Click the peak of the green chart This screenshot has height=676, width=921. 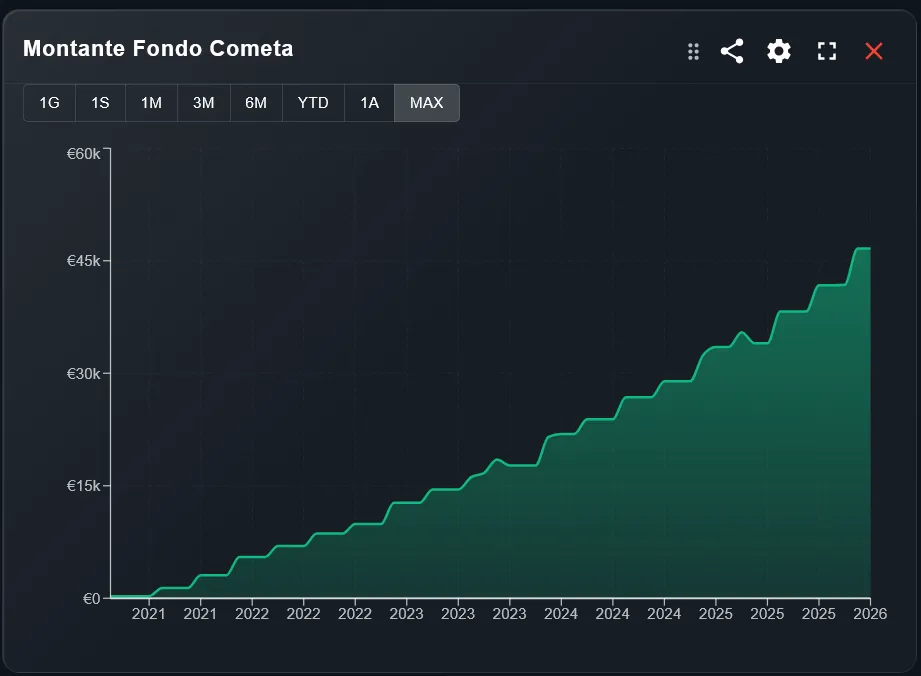[x=862, y=250]
